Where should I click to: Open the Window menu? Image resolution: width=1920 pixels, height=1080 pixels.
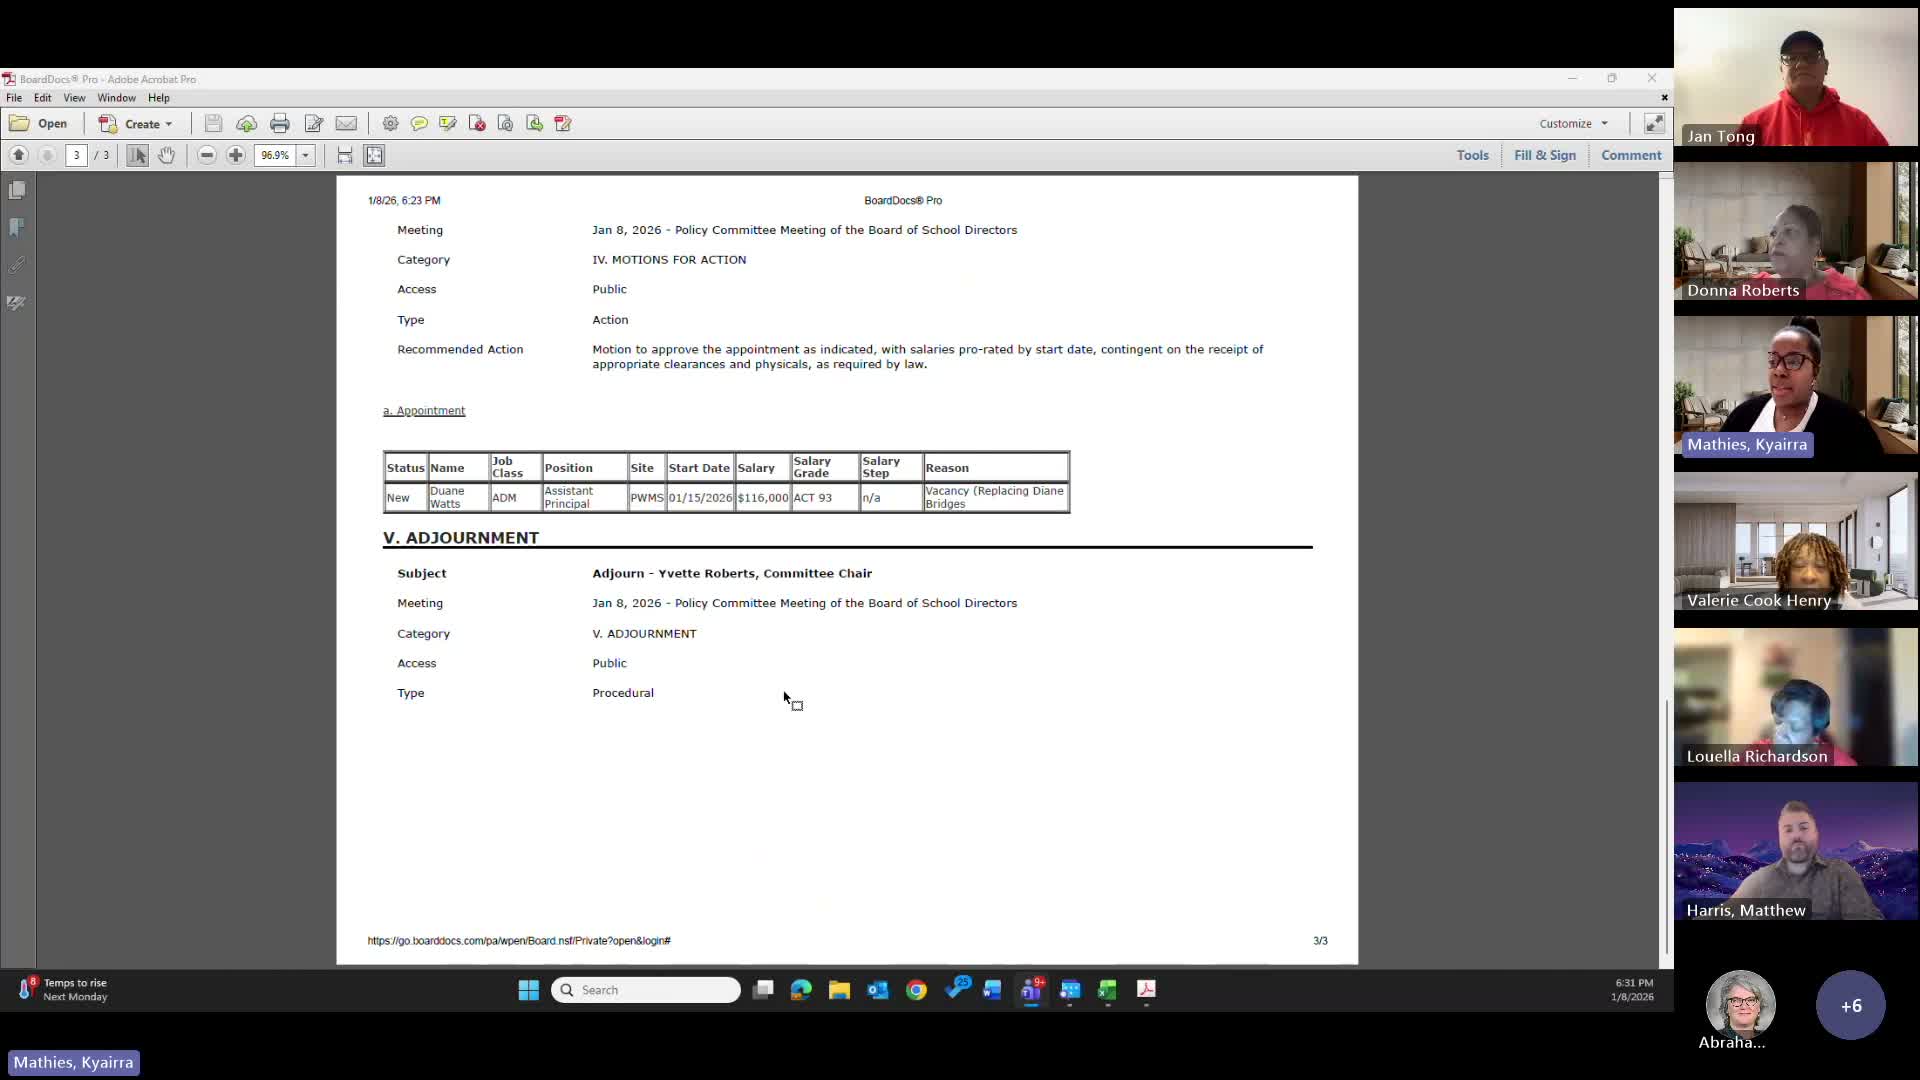[116, 98]
